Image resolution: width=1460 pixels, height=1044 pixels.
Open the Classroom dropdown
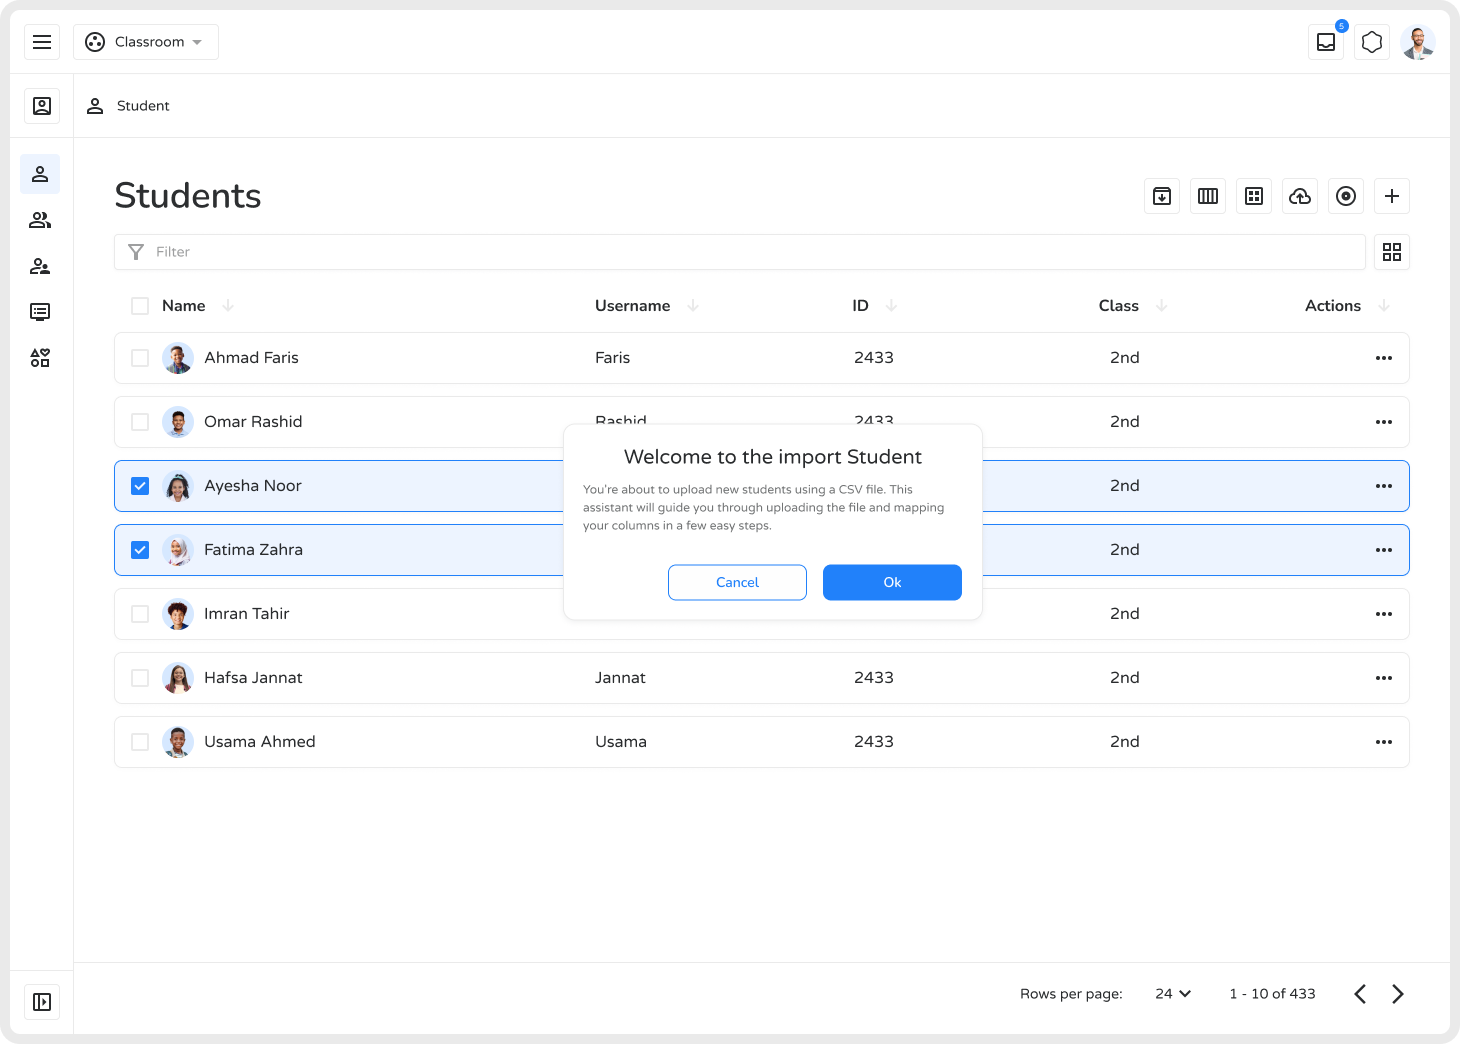click(146, 42)
